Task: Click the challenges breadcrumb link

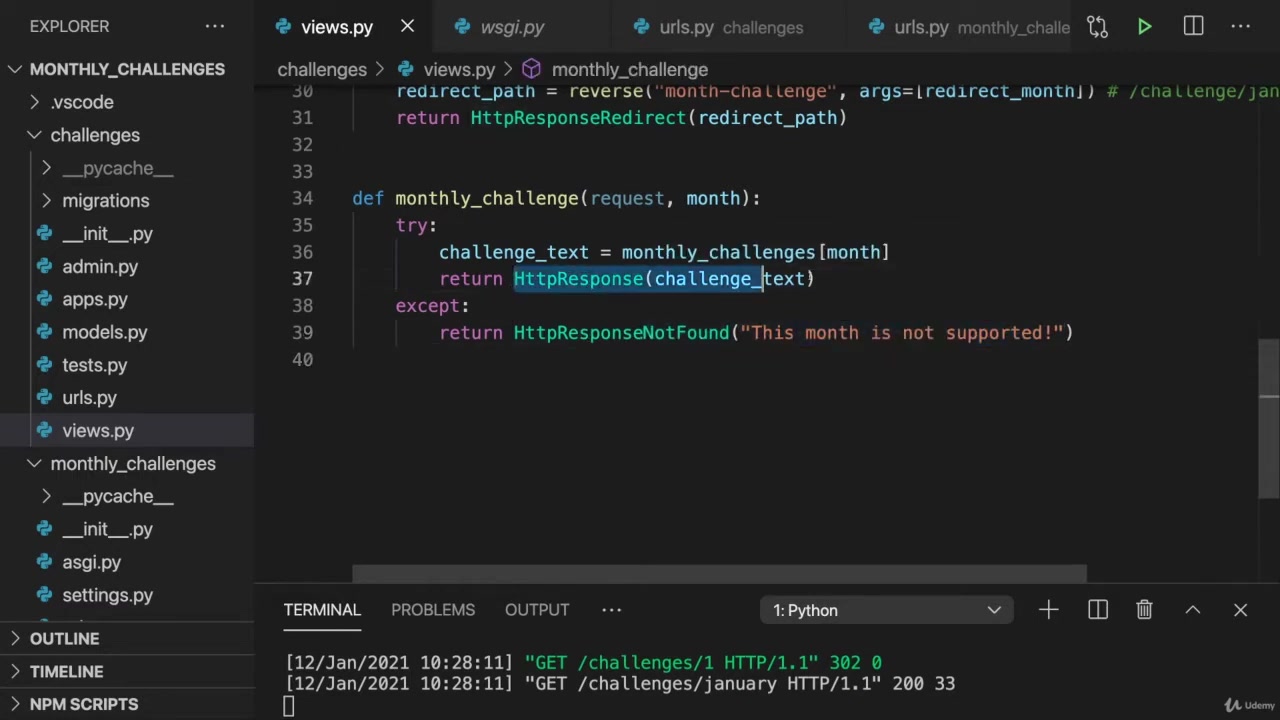Action: tap(322, 70)
